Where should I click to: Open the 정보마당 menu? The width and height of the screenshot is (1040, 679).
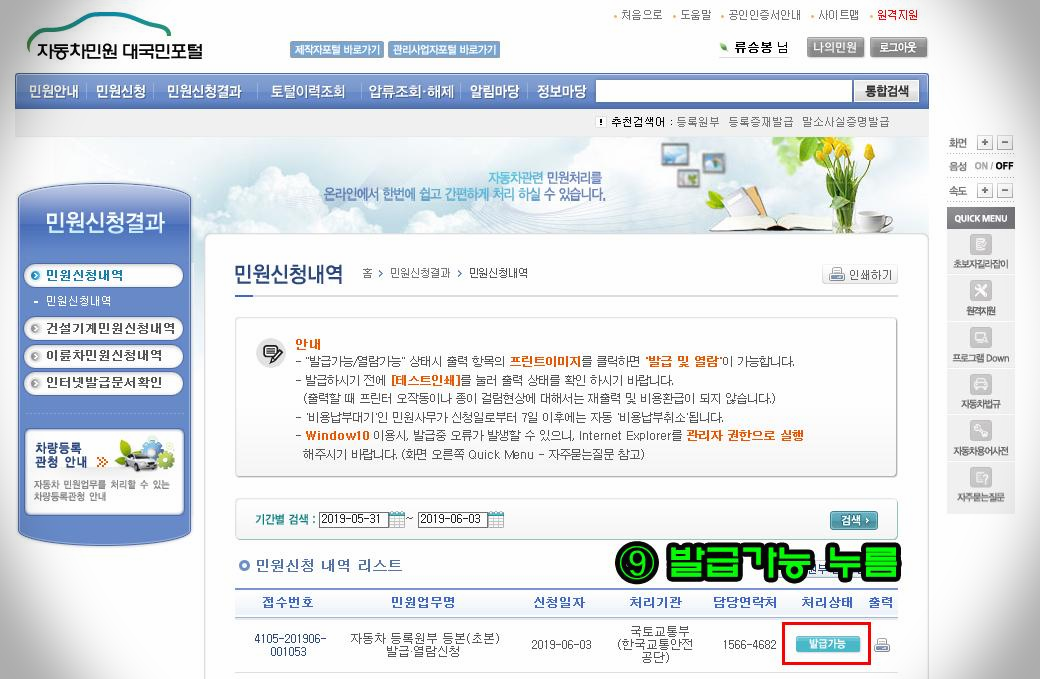pos(562,92)
